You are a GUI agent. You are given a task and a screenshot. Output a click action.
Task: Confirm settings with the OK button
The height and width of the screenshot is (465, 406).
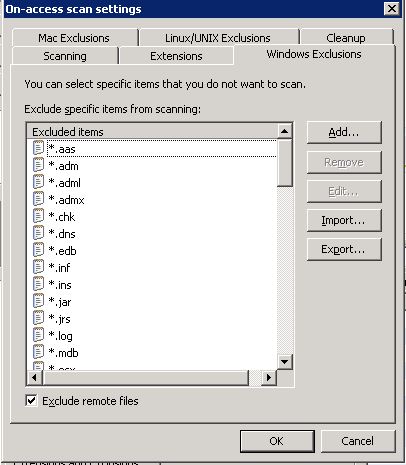coord(277,441)
